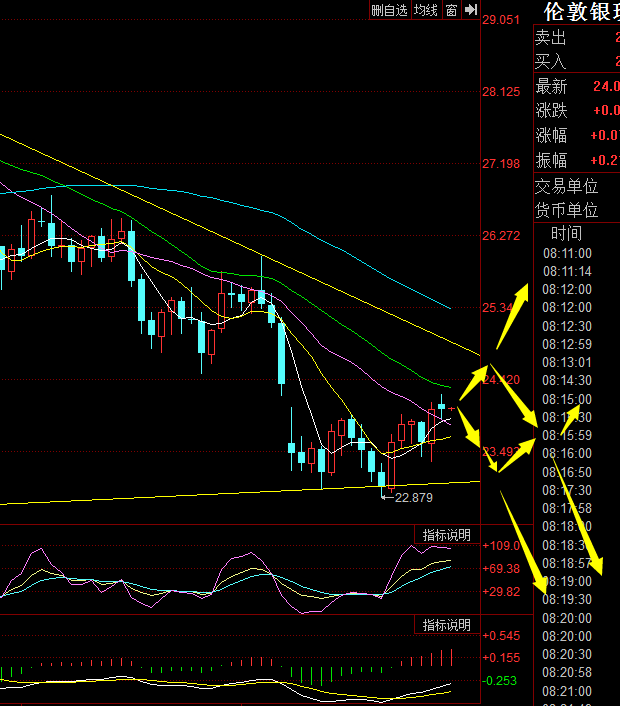Click the 22.879 low price marker

click(x=414, y=497)
